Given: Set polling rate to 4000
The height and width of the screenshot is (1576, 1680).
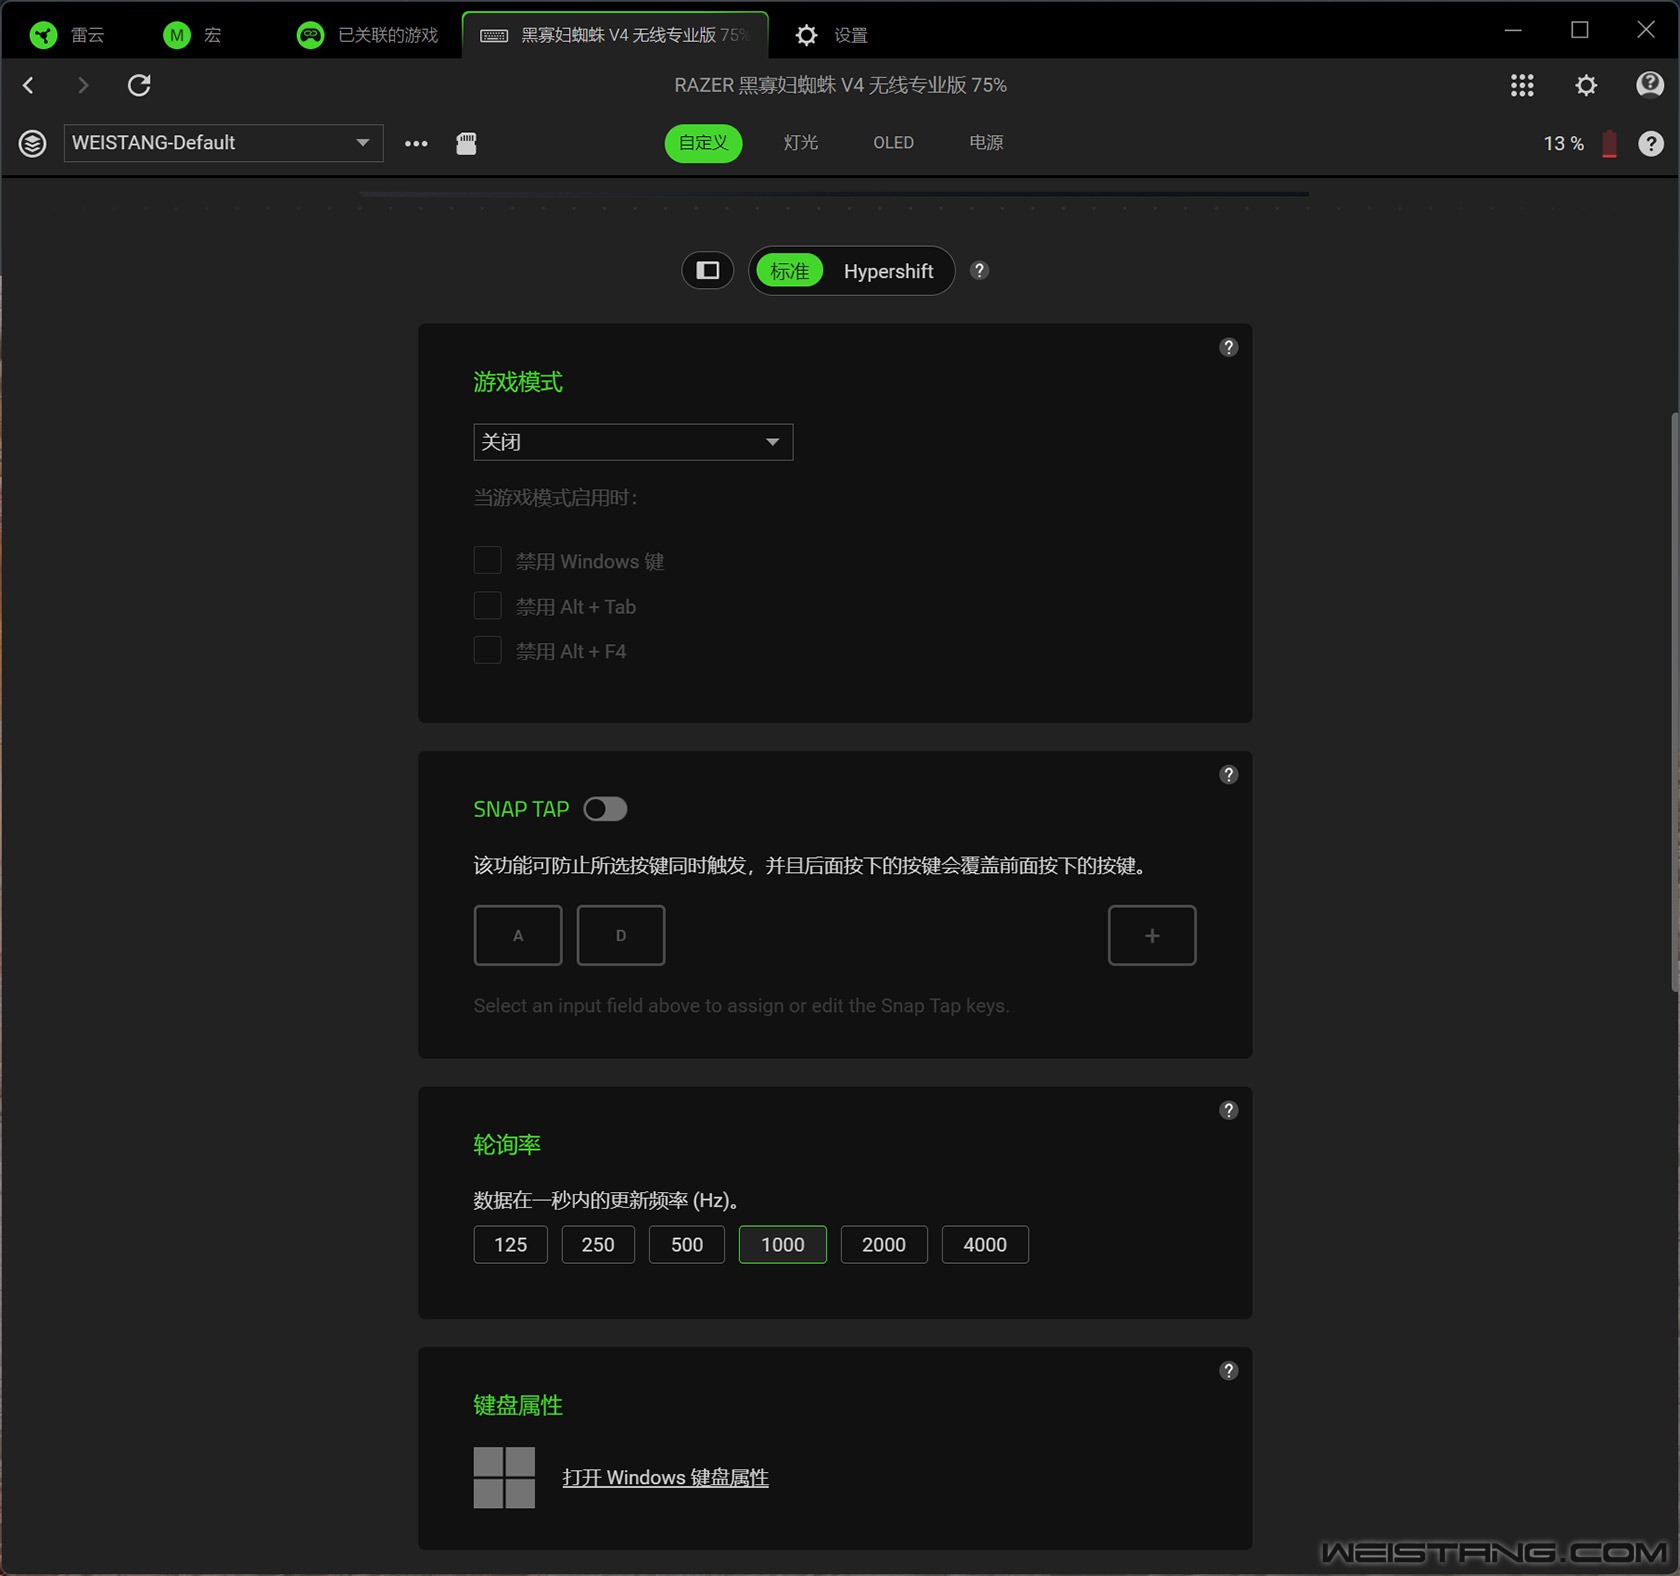Looking at the screenshot, I should pos(985,1244).
